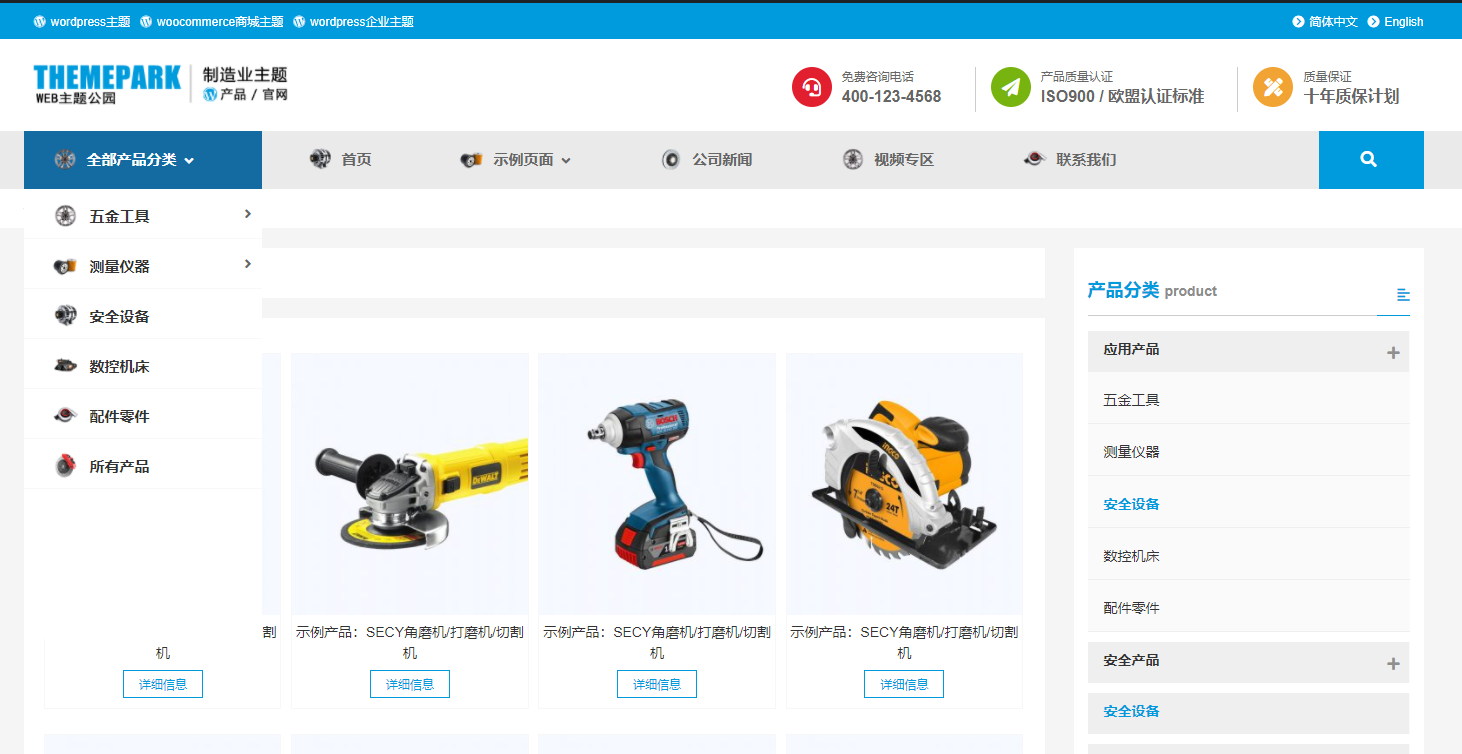Screen dimensions: 1462x754
Task: Expand the 安全产品 category with plus sign
Action: (1394, 661)
